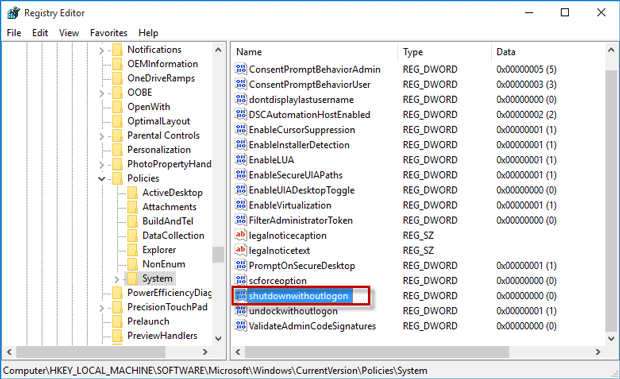620x379 pixels.
Task: Expand the Notifications key
Action: coord(102,50)
